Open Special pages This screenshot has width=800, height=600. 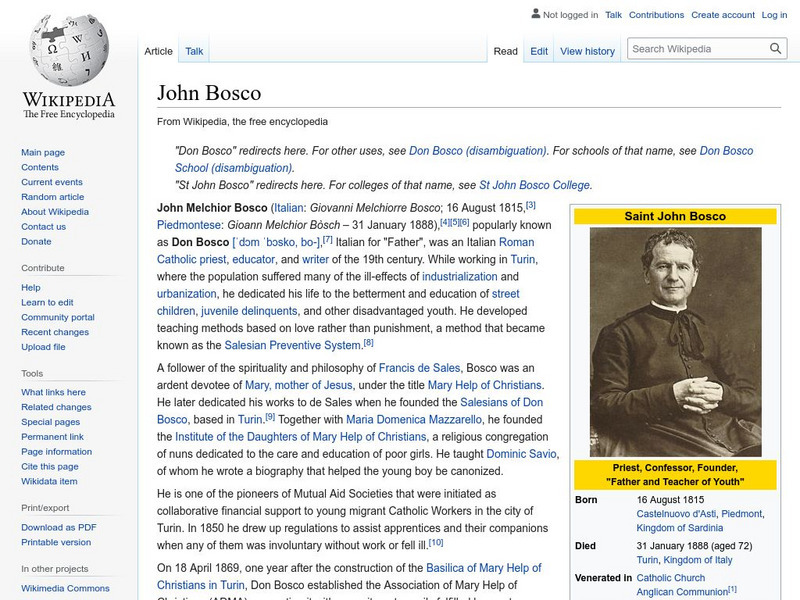coord(51,421)
